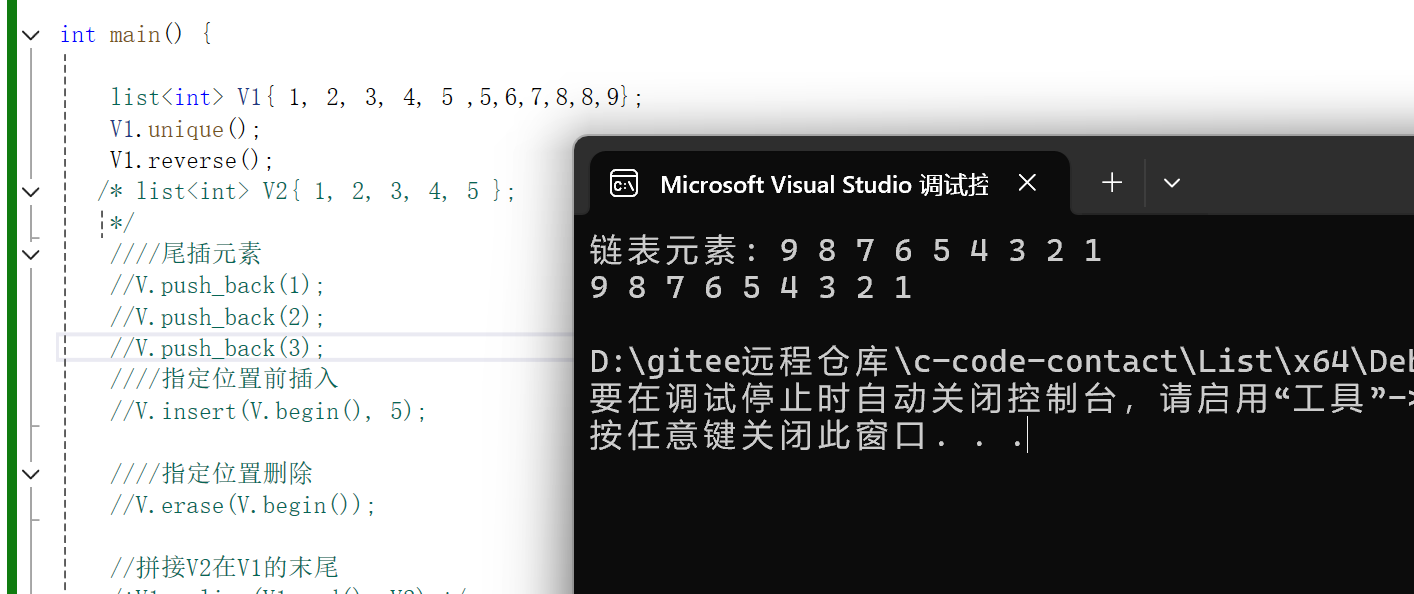Click the 链表元素 output line in console
1414x594 pixels.
click(x=846, y=250)
